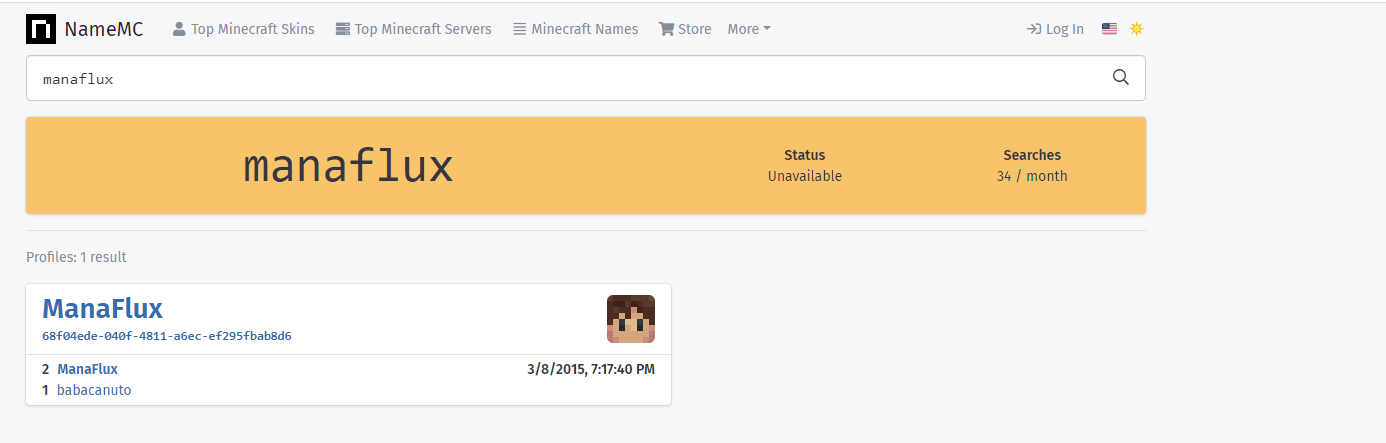Toggle light/dark theme sun icon
This screenshot has height=443, width=1386.
click(1136, 29)
